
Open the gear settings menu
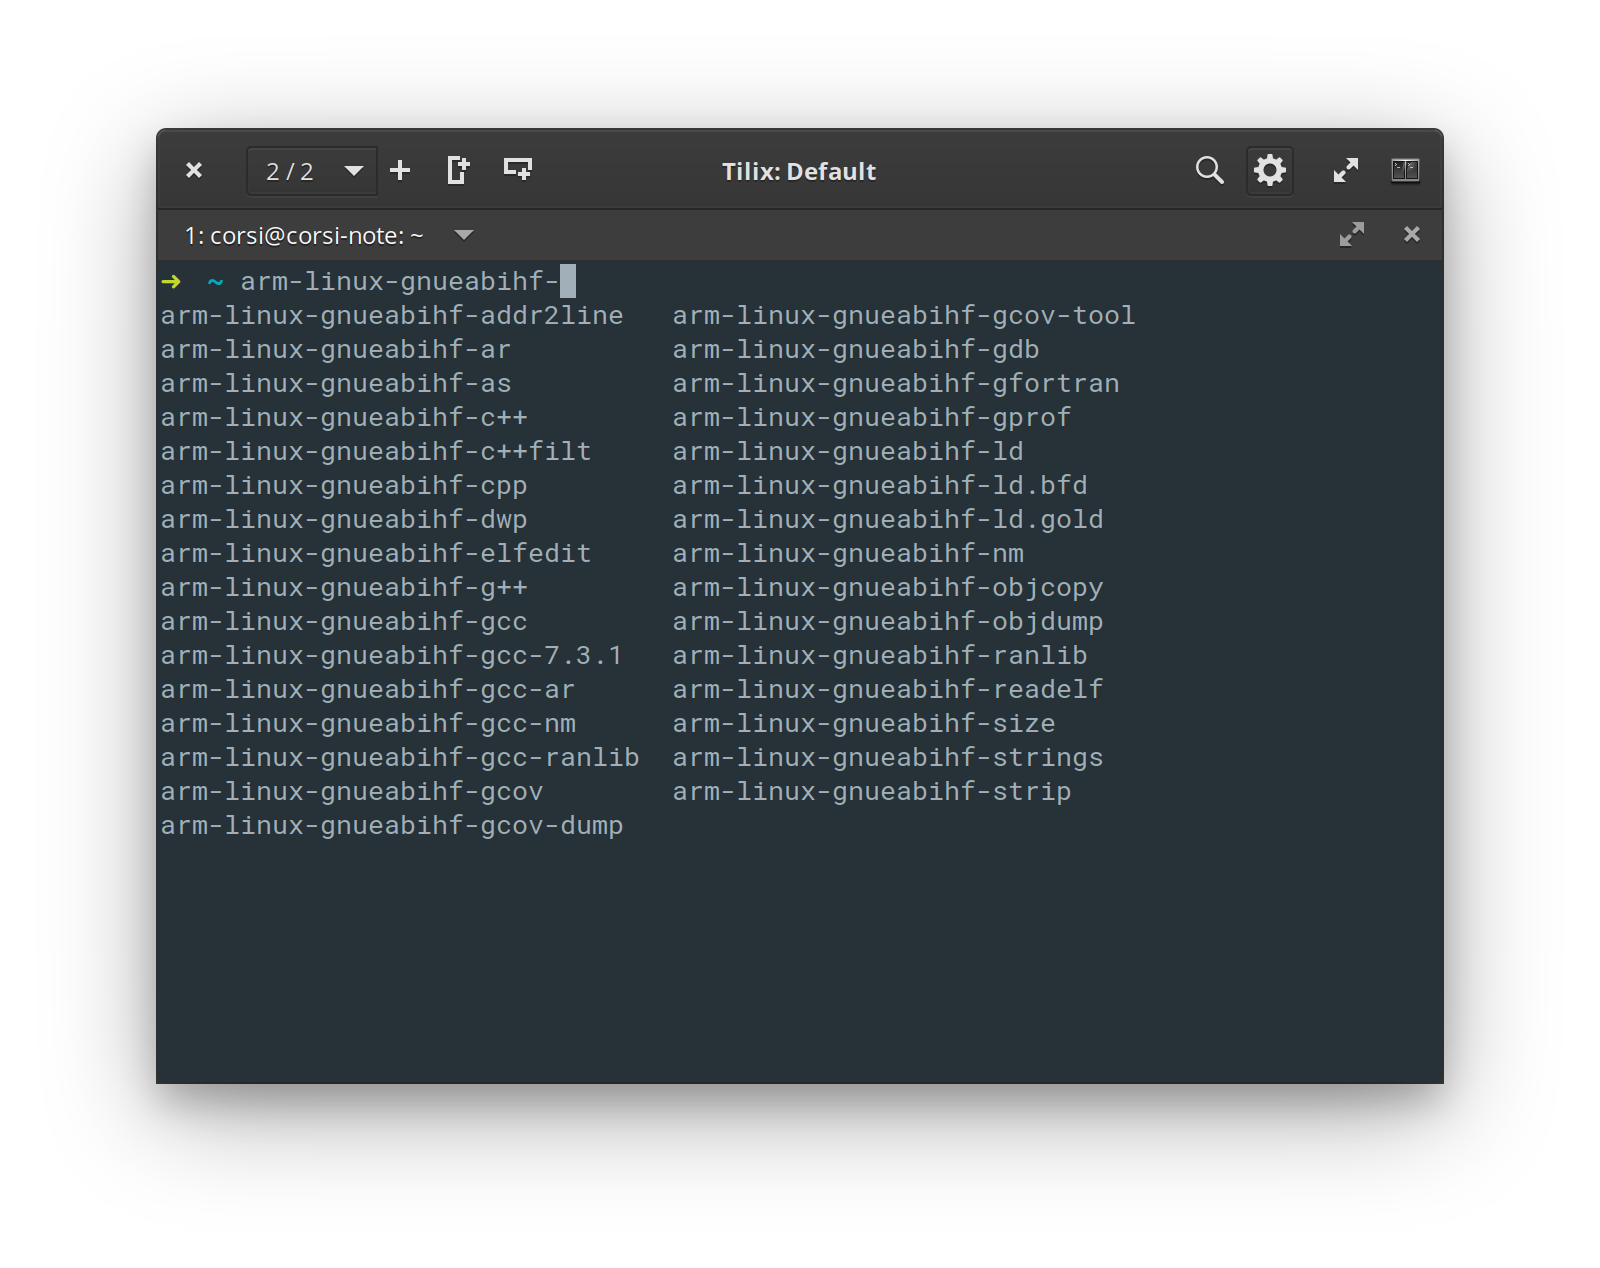pos(1270,171)
